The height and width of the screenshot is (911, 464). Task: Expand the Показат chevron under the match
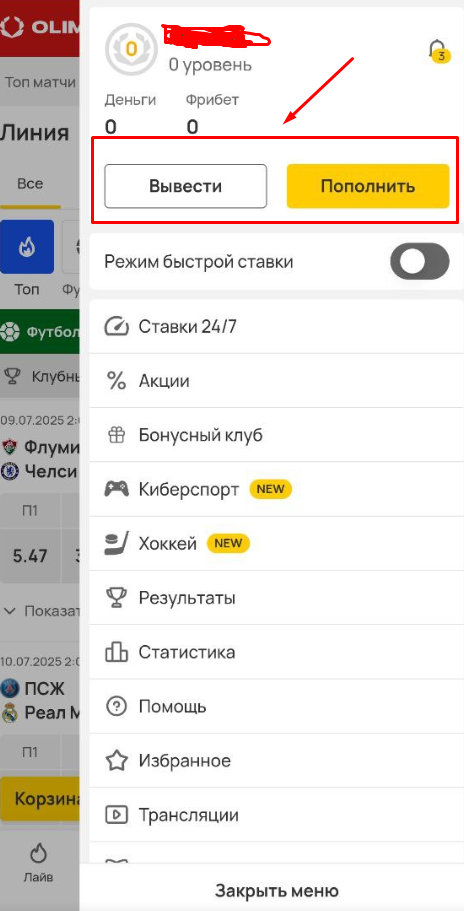pyautogui.click(x=10, y=611)
